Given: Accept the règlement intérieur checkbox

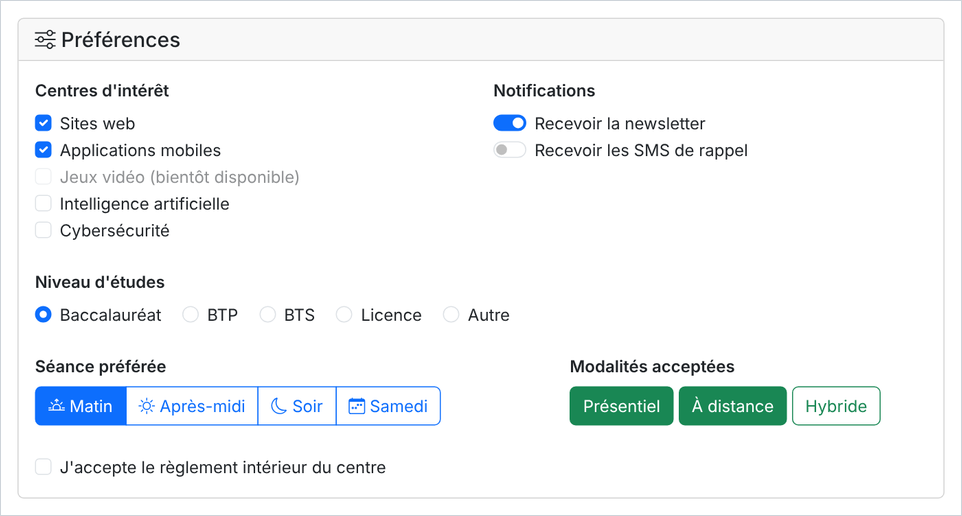Looking at the screenshot, I should click(x=43, y=467).
